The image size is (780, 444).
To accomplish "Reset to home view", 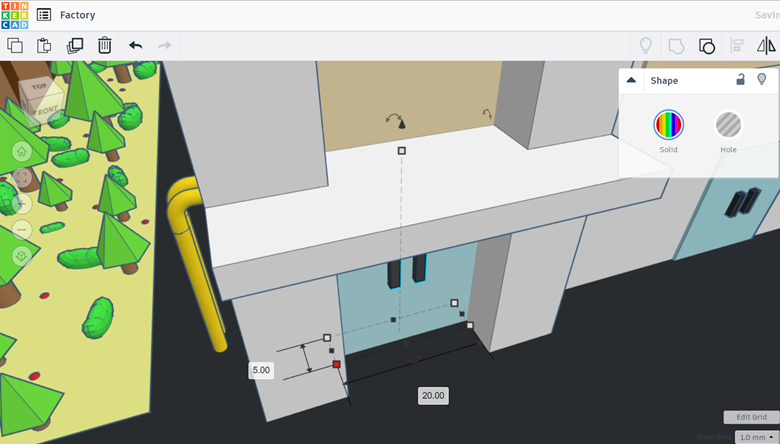I will click(x=21, y=152).
